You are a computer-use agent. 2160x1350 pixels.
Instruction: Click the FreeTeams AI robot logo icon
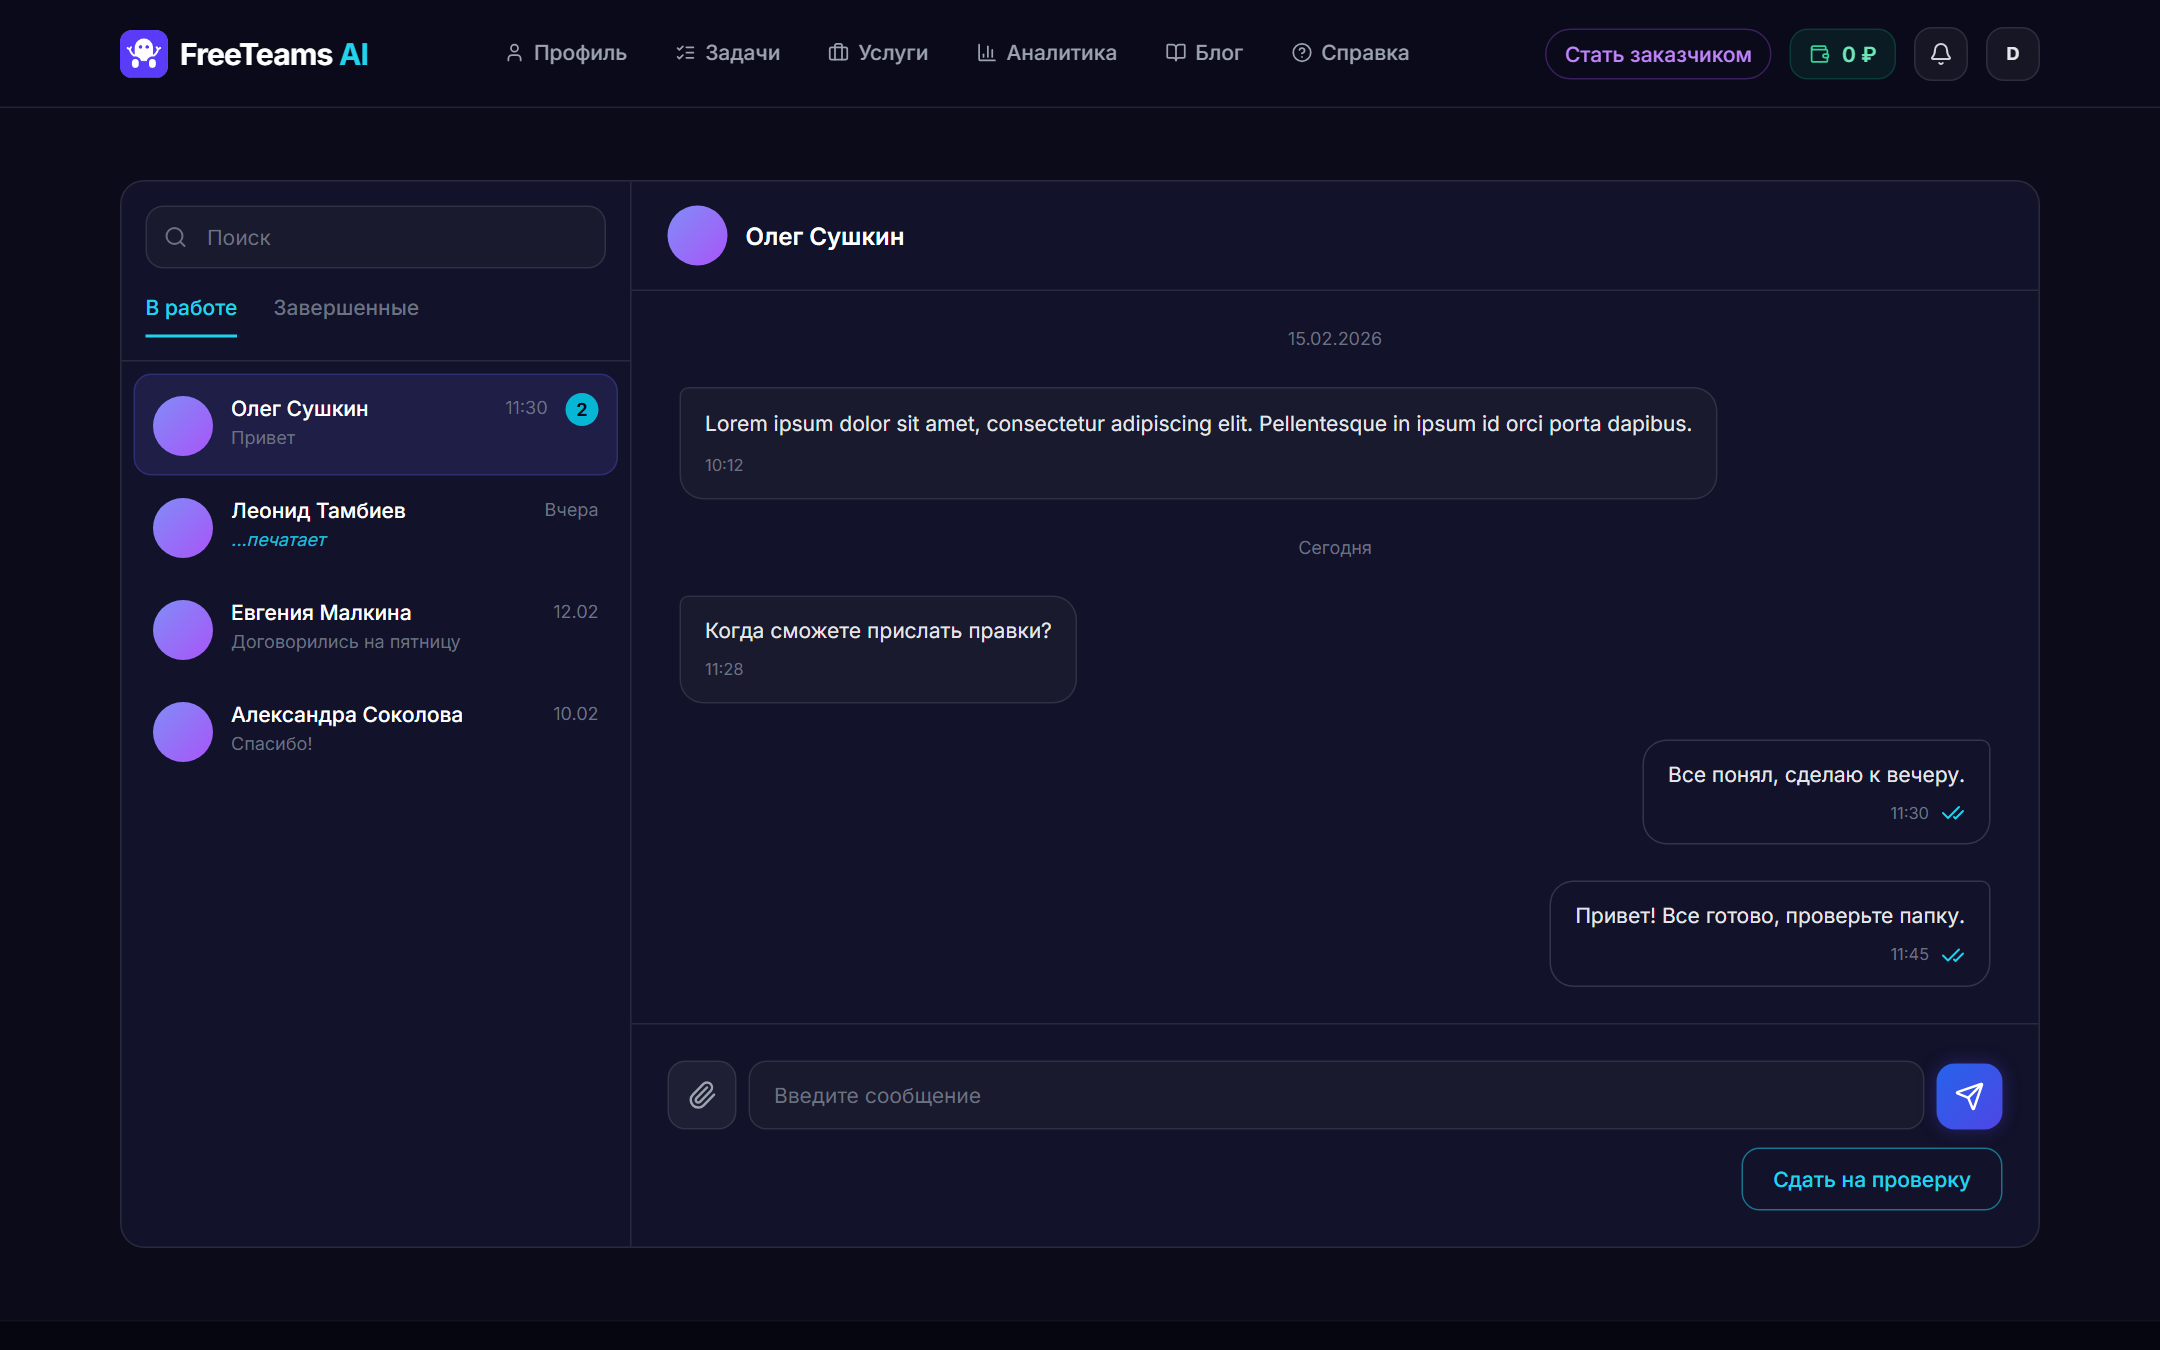pyautogui.click(x=144, y=54)
